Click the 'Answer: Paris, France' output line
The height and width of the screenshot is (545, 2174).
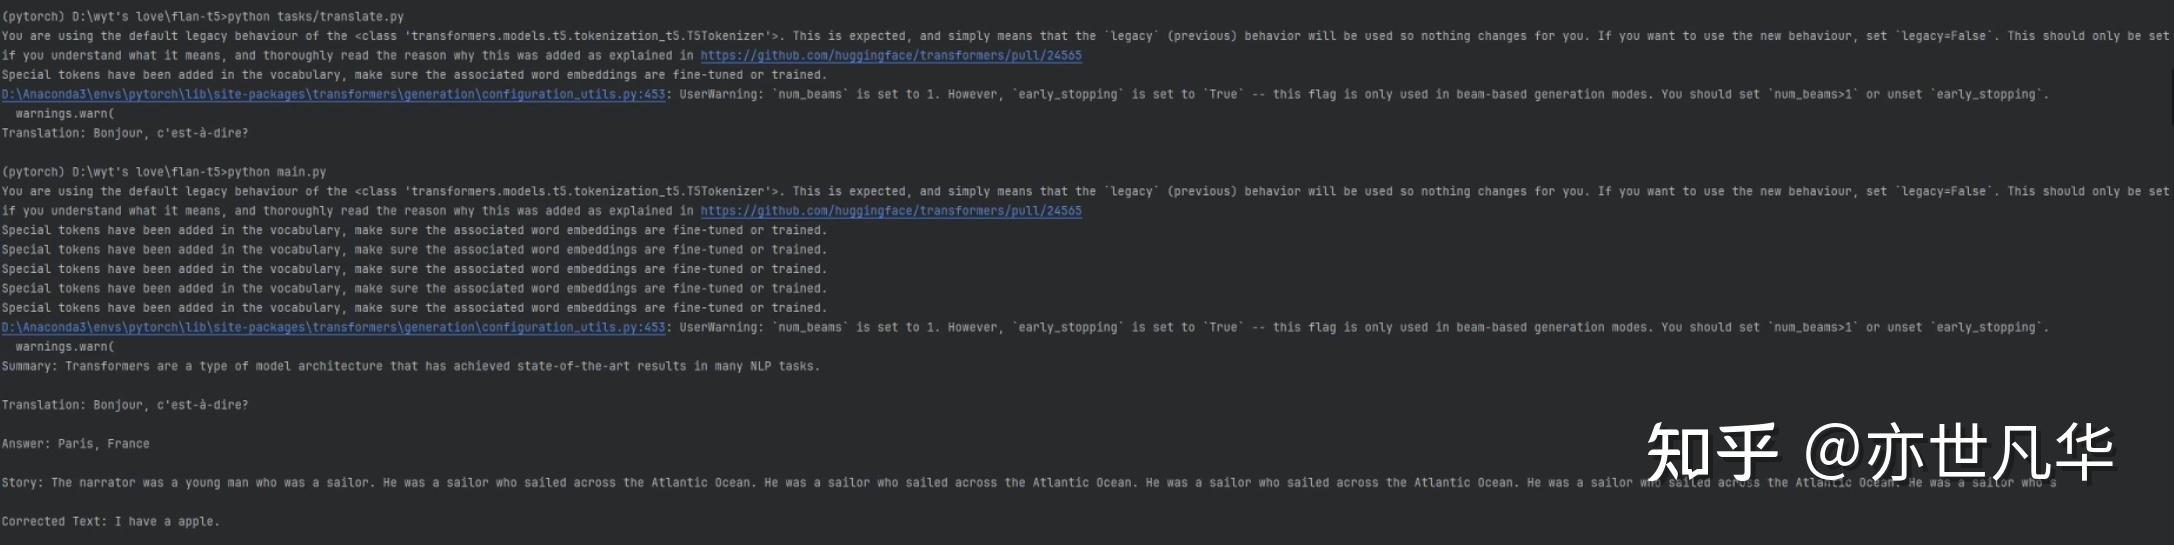point(76,444)
